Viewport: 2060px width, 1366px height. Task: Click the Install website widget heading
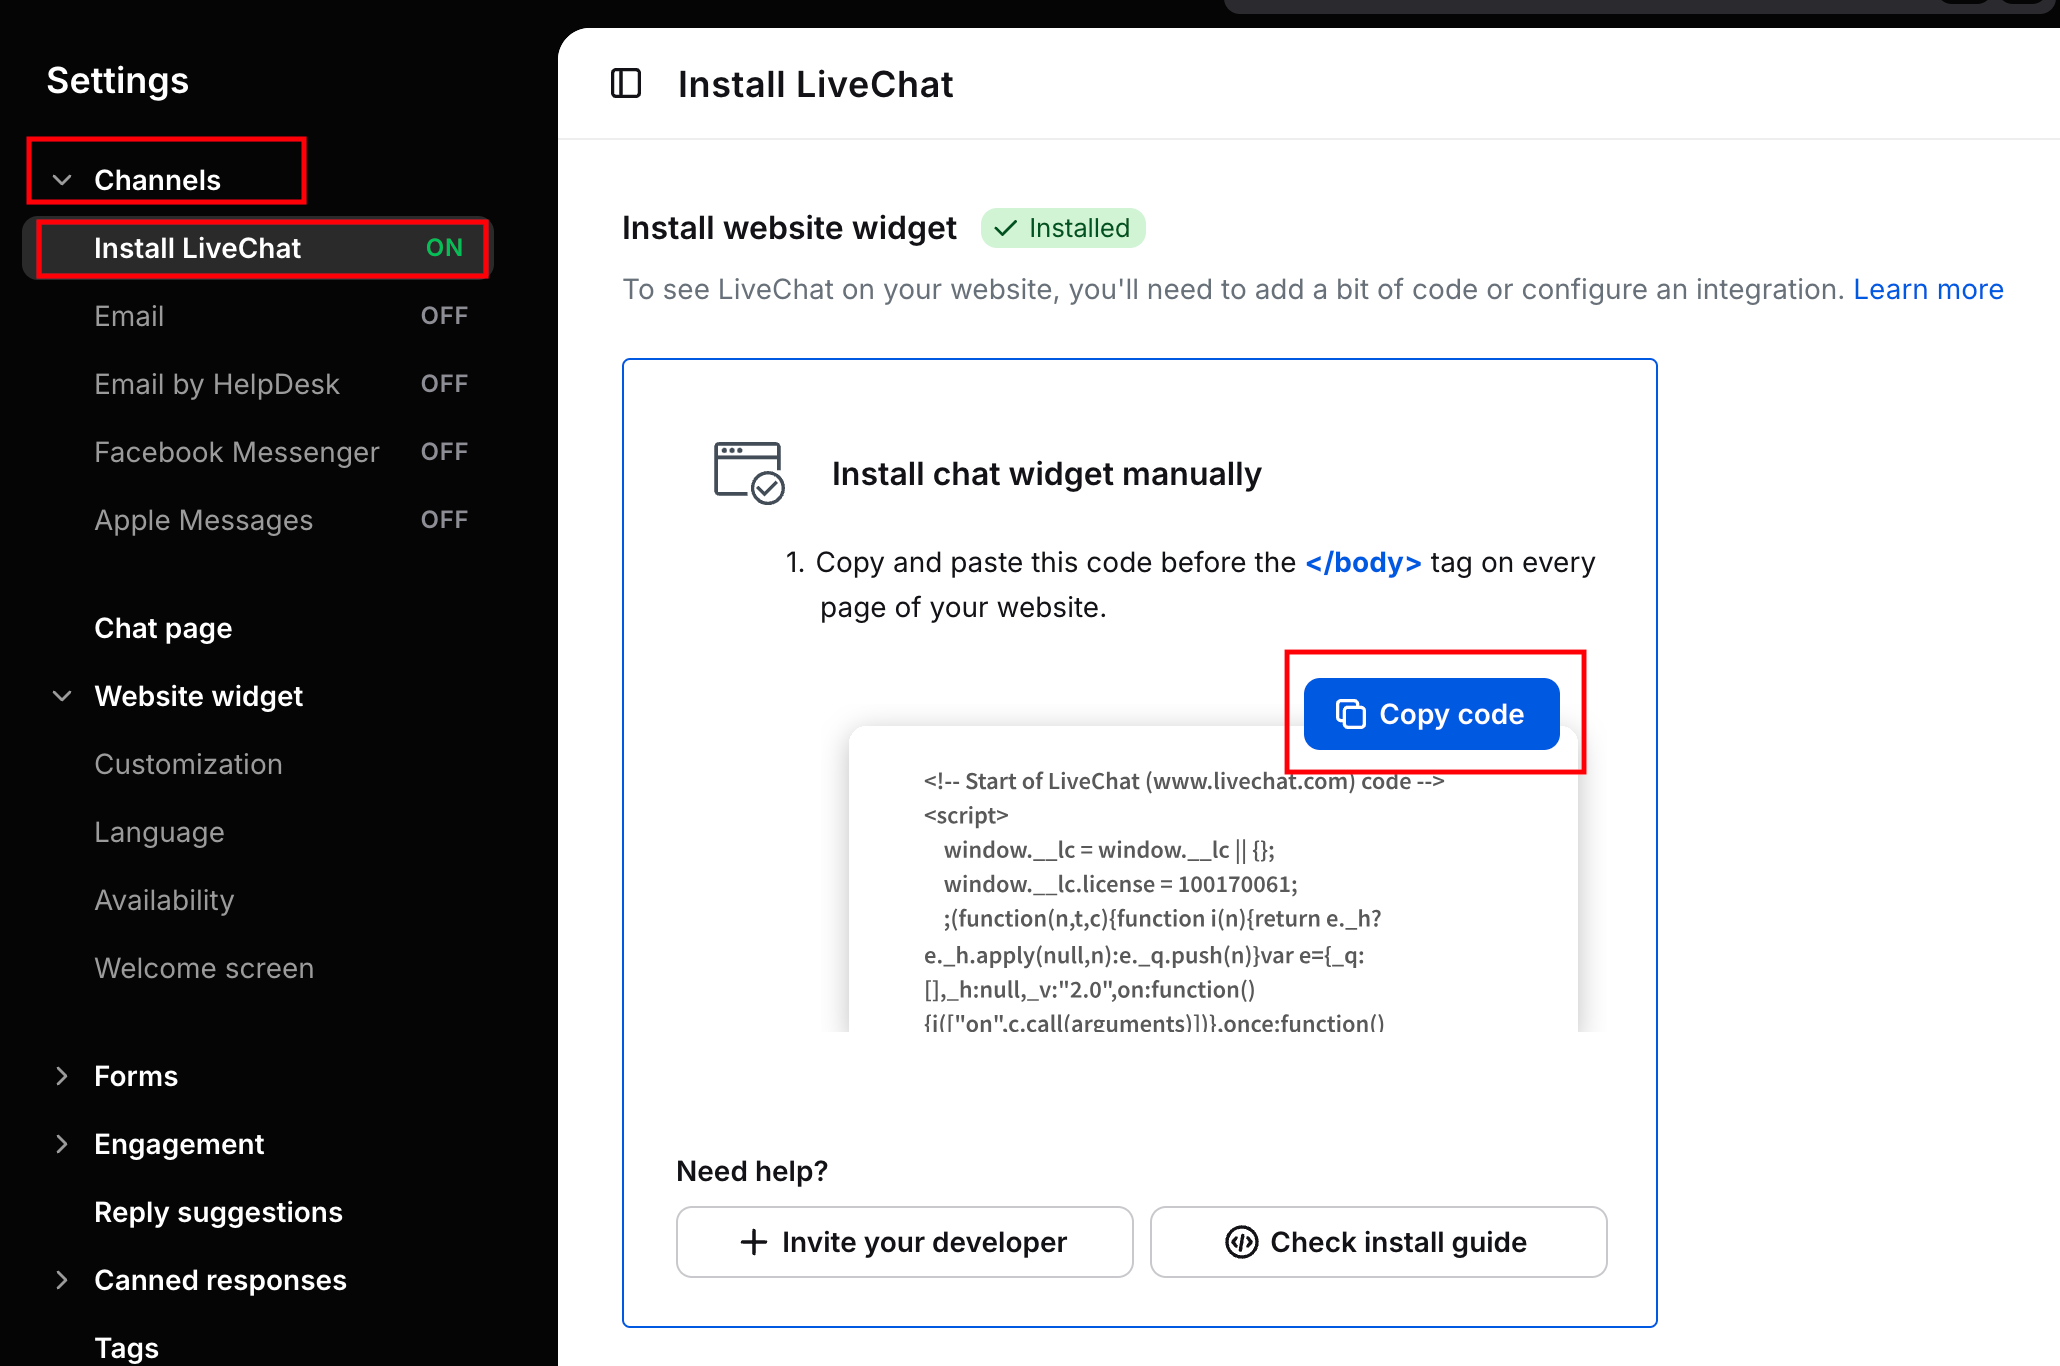pos(789,228)
